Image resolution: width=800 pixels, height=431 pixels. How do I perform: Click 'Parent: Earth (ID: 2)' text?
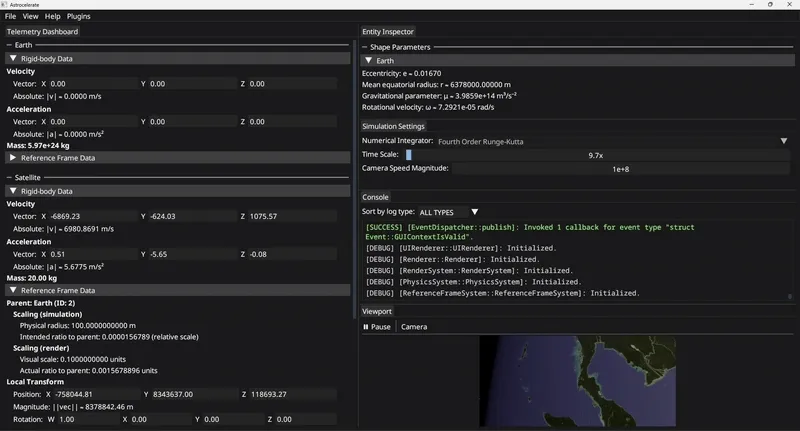(x=40, y=303)
